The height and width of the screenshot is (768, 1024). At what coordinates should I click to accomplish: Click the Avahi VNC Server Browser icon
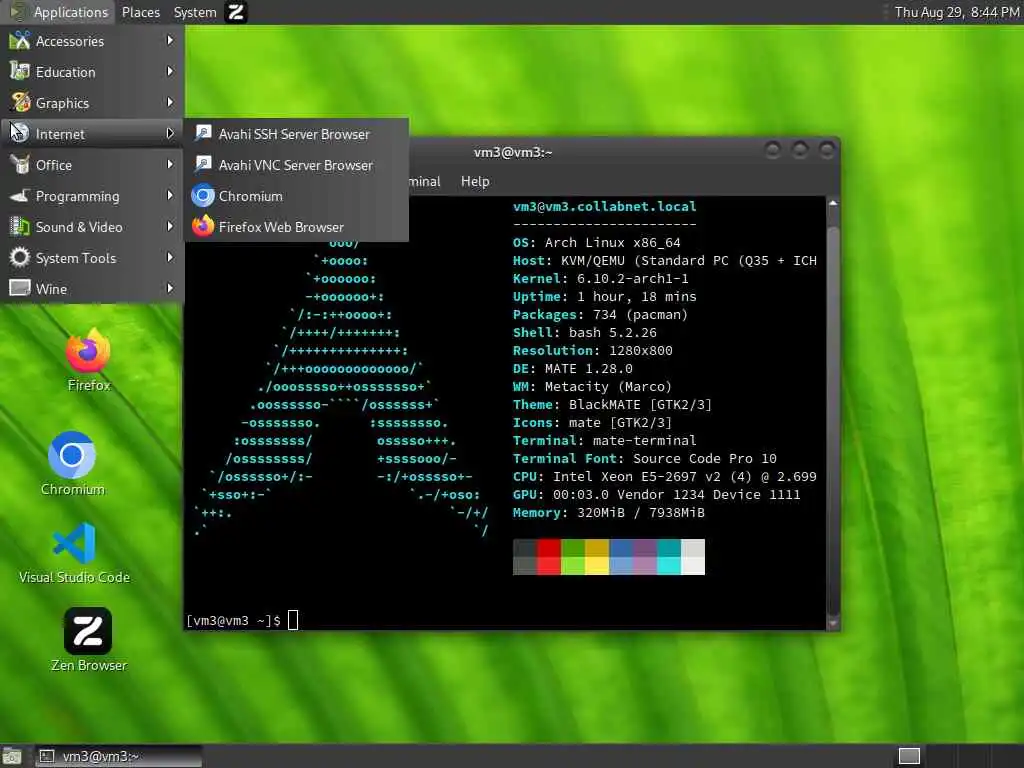pyautogui.click(x=203, y=165)
